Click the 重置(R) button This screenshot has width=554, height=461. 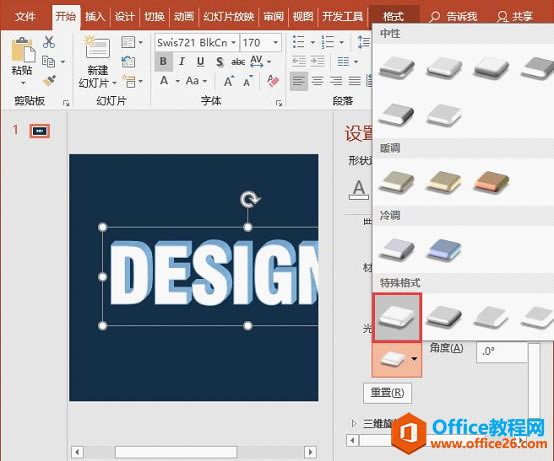[387, 393]
